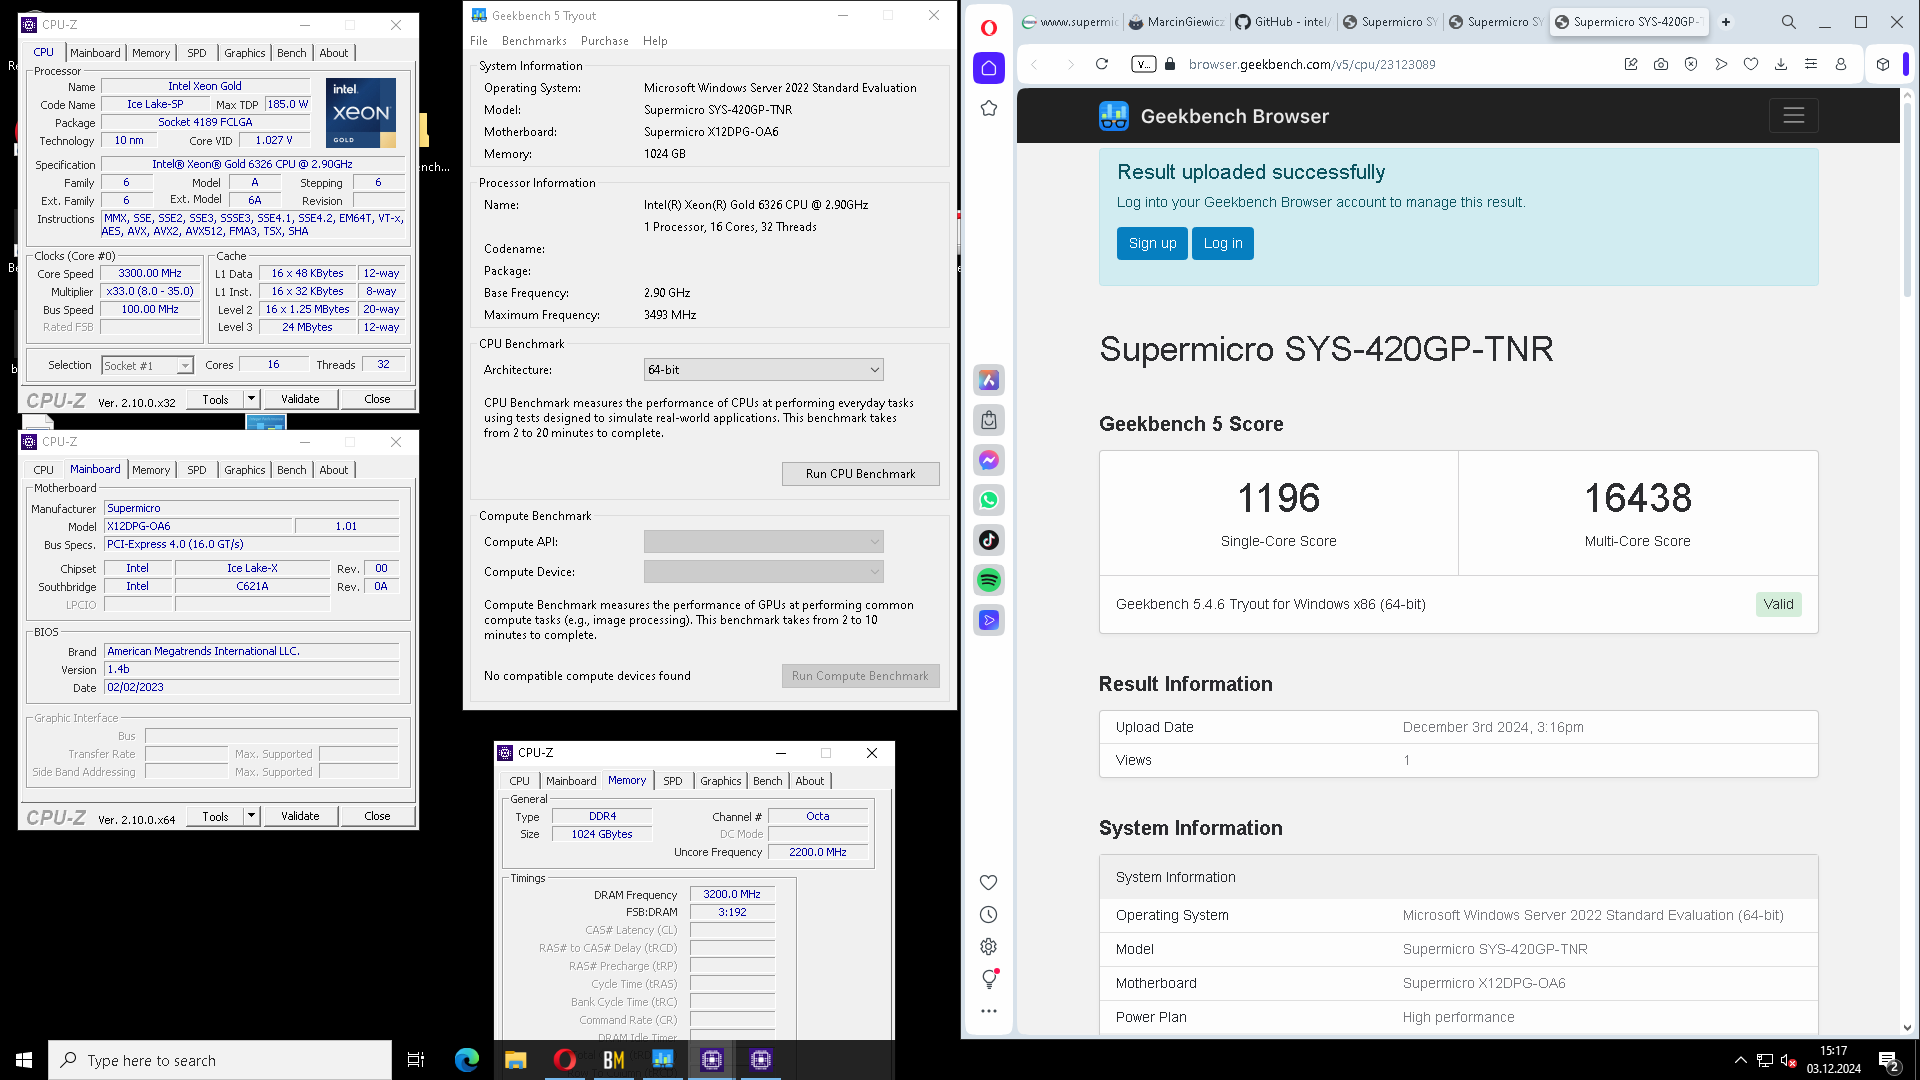Open Geekbench Help menu
The image size is (1920, 1080).
(655, 41)
